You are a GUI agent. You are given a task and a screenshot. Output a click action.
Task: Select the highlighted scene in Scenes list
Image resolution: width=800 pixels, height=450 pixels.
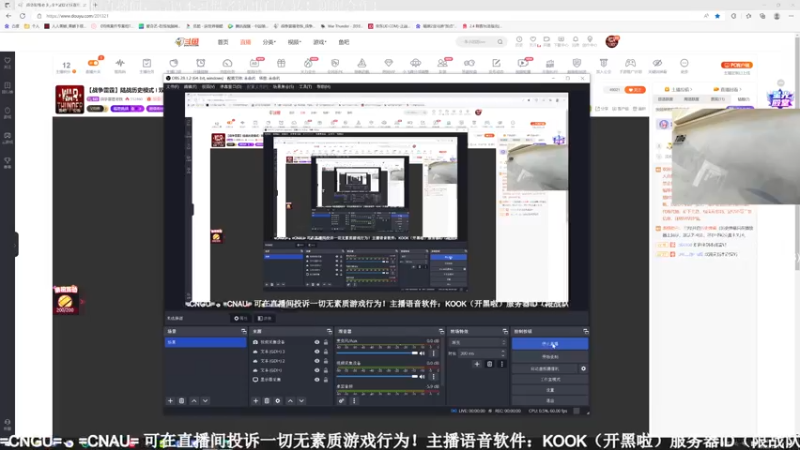[x=206, y=342]
